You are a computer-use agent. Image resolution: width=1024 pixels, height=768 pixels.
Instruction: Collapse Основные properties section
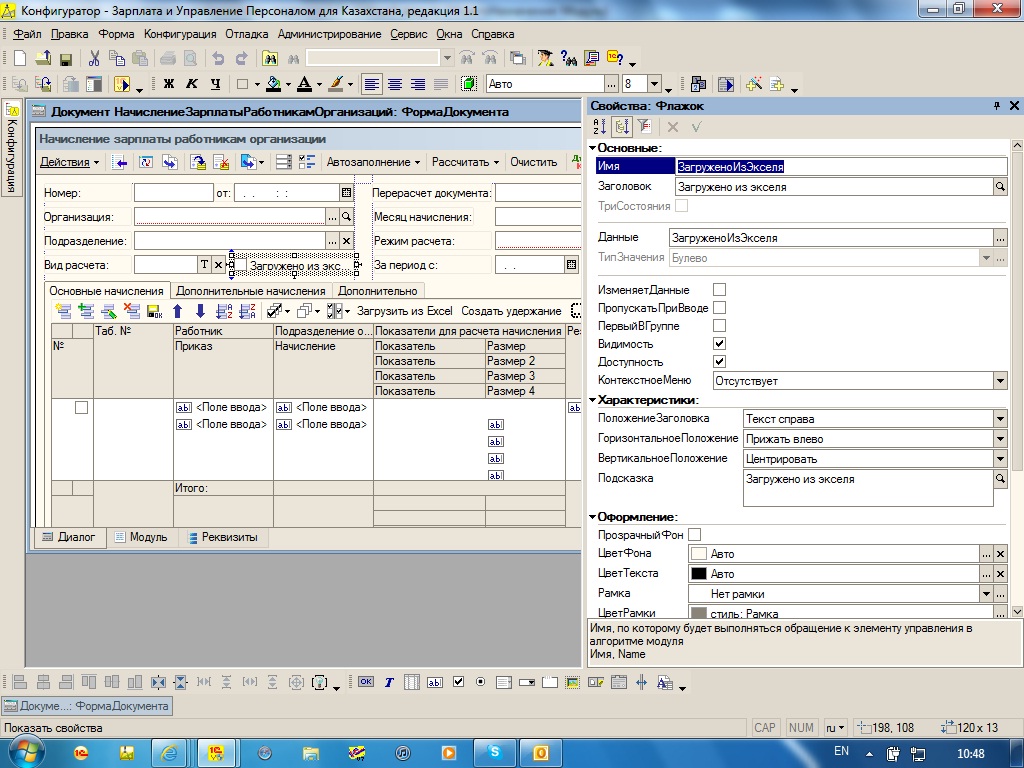coord(592,148)
